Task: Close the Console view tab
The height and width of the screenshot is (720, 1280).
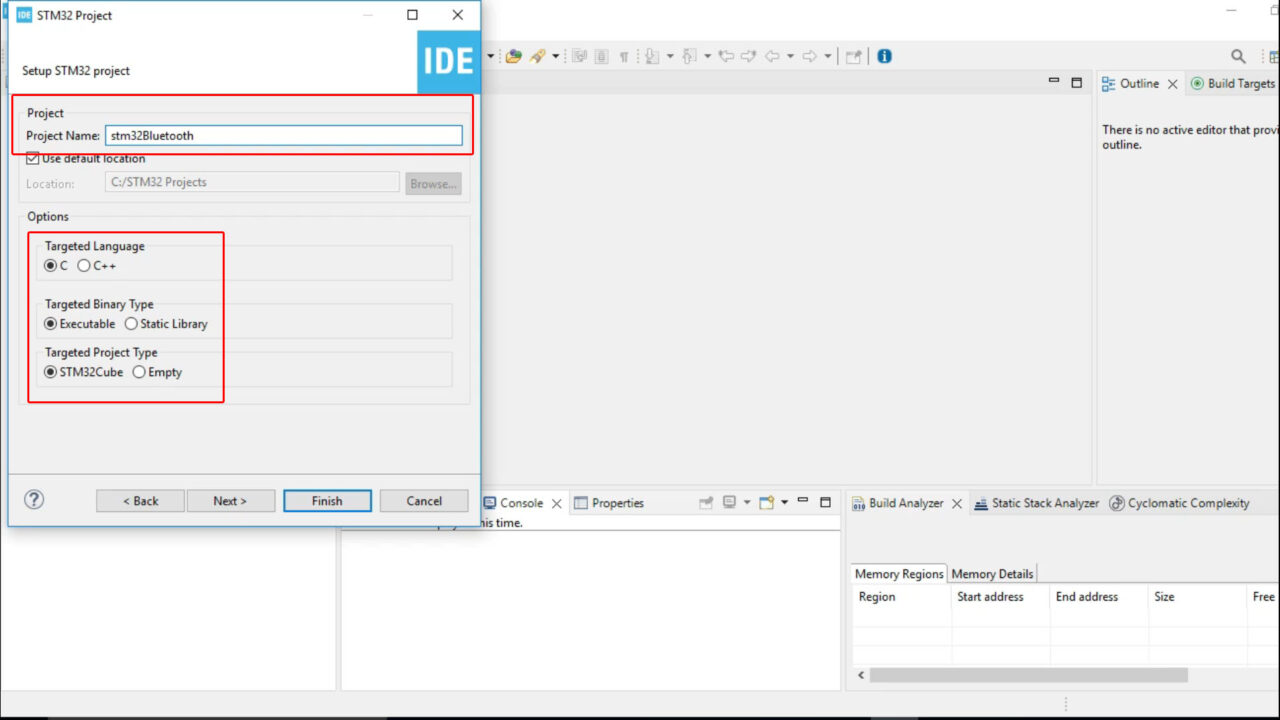Action: (x=556, y=503)
